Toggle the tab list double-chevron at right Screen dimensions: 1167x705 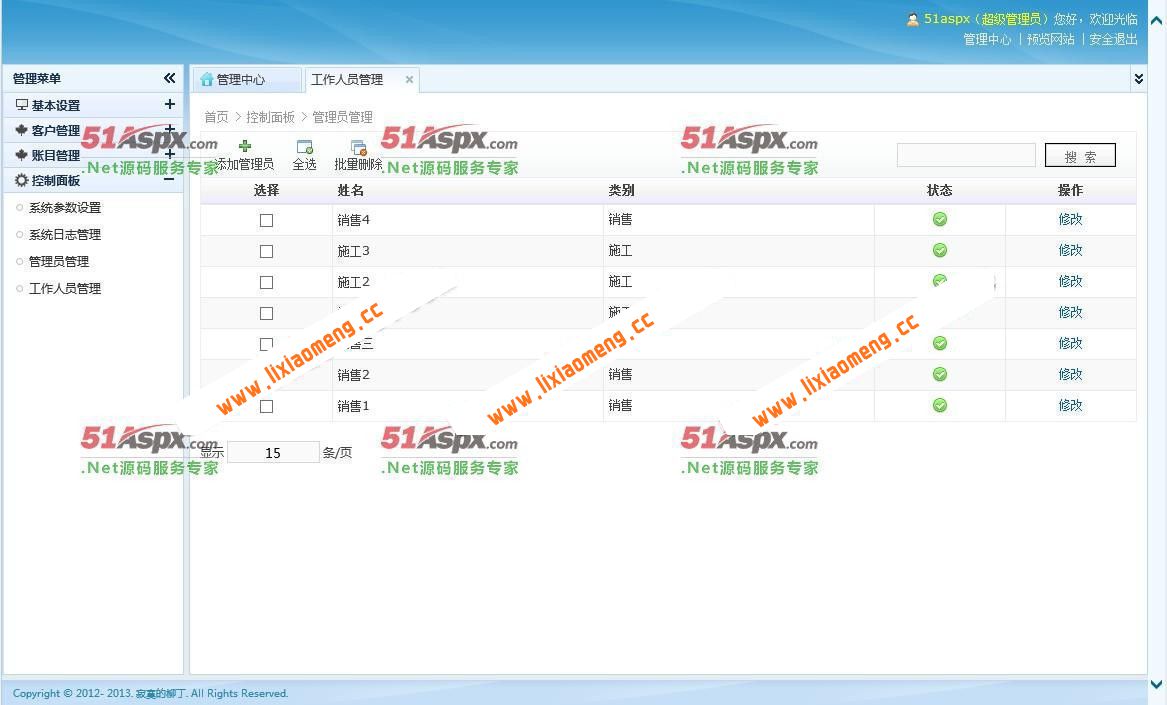tap(1139, 79)
